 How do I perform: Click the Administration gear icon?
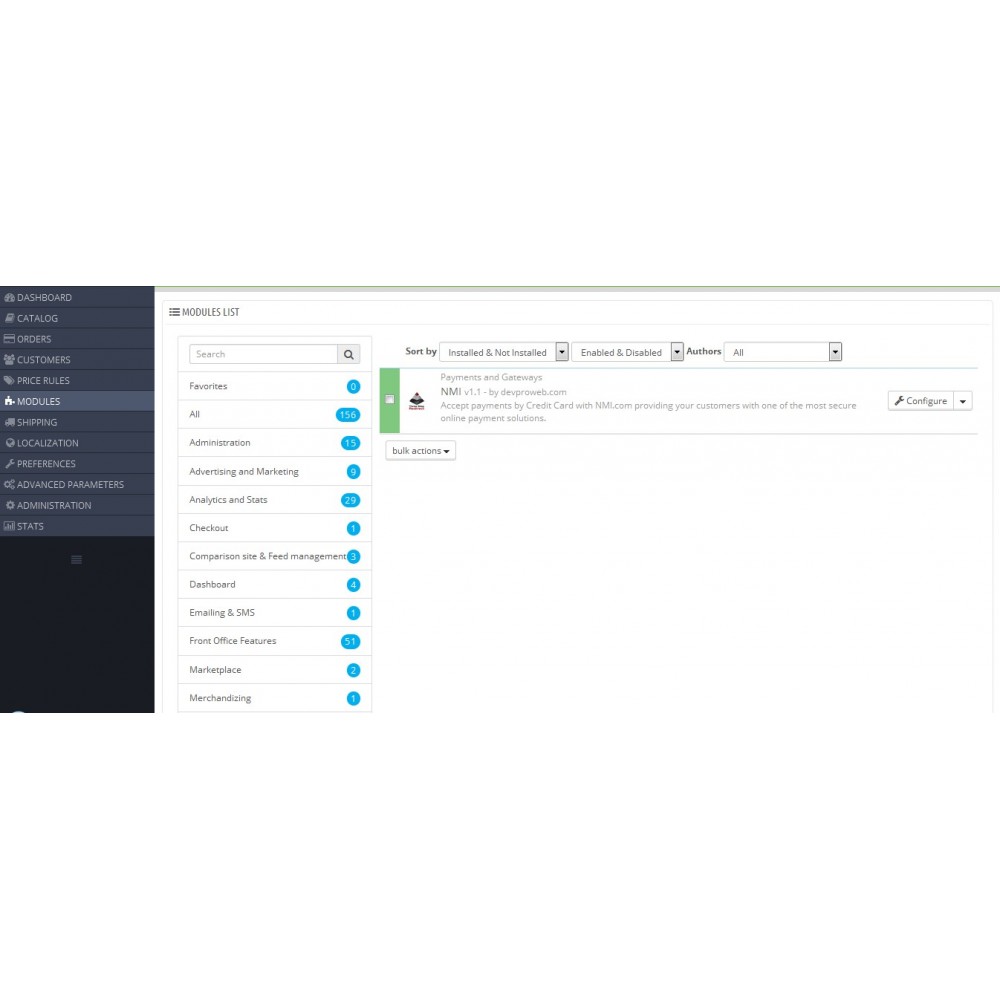(10, 505)
